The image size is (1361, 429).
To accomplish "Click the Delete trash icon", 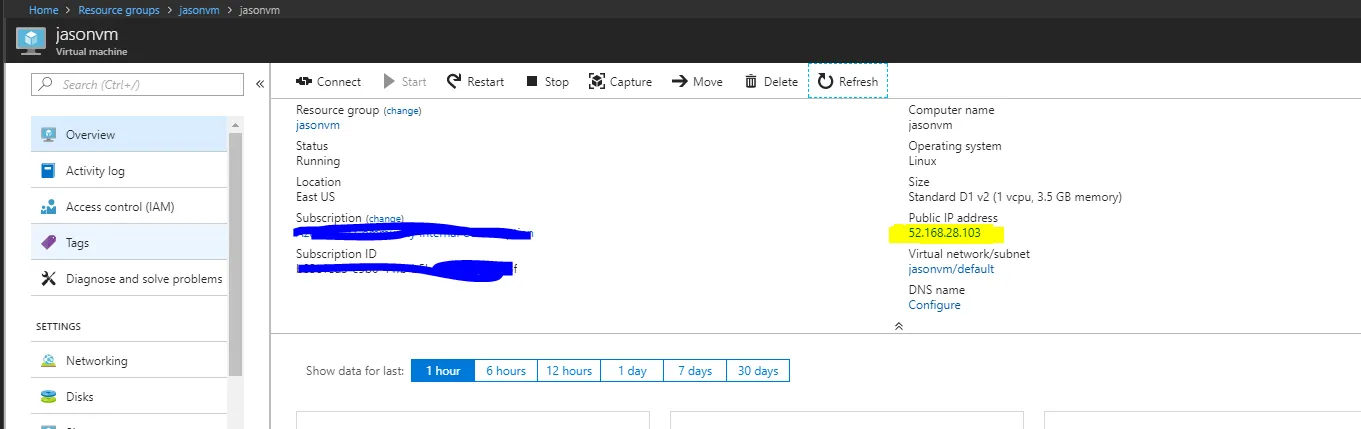I will coord(751,82).
